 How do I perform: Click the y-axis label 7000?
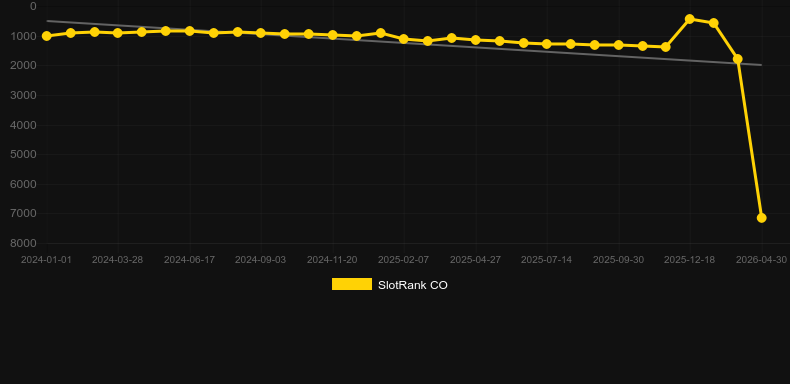click(24, 214)
